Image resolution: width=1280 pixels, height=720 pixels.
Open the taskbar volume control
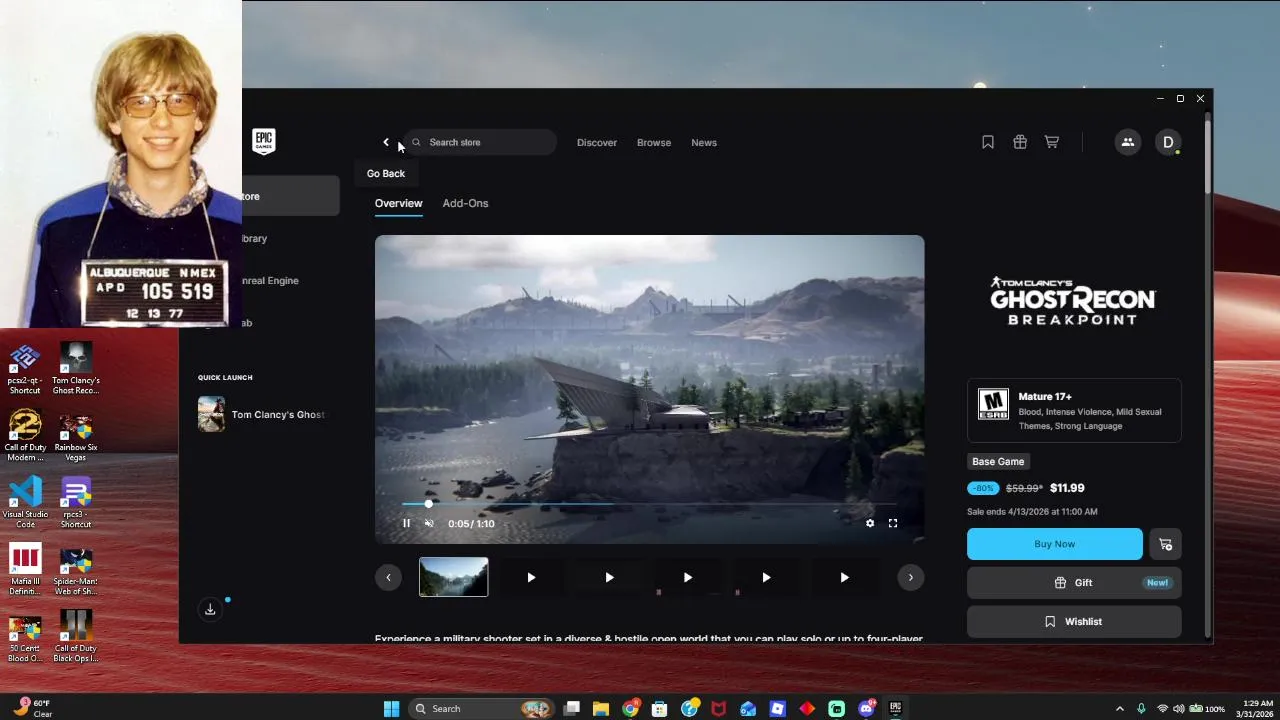1178,709
